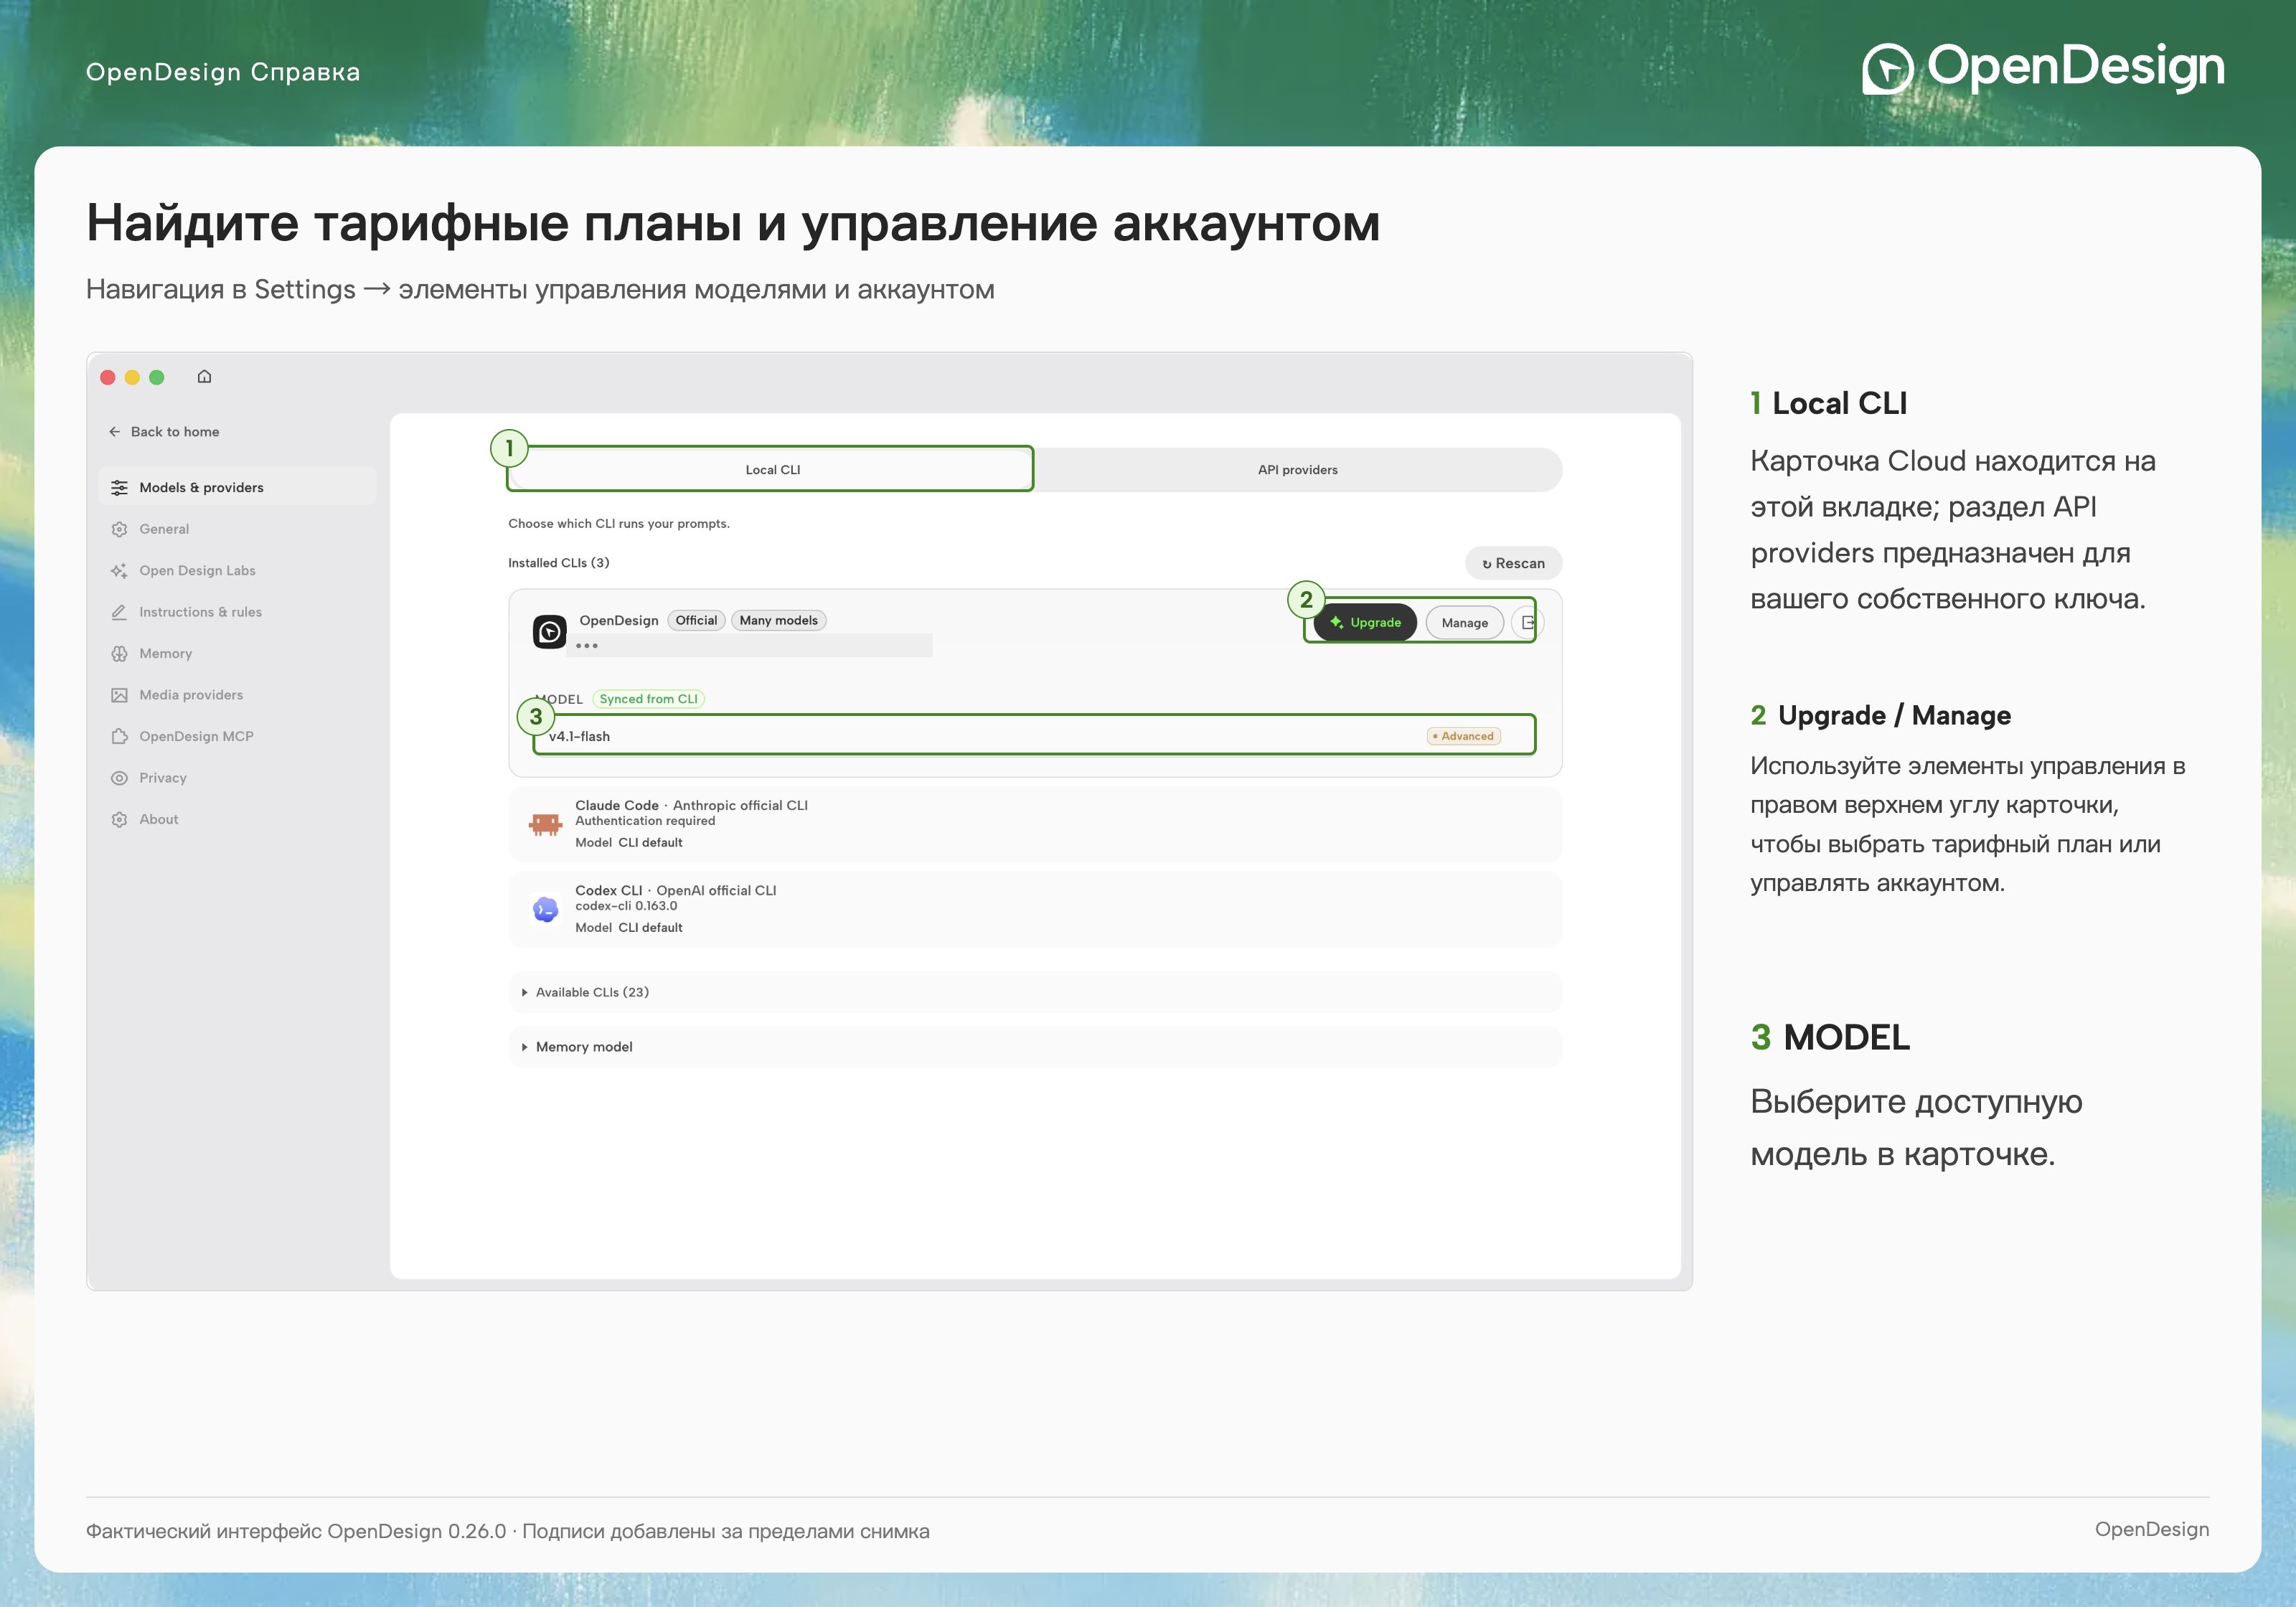2296x1607 pixels.
Task: Go to Instructions & rules
Action: 238,612
